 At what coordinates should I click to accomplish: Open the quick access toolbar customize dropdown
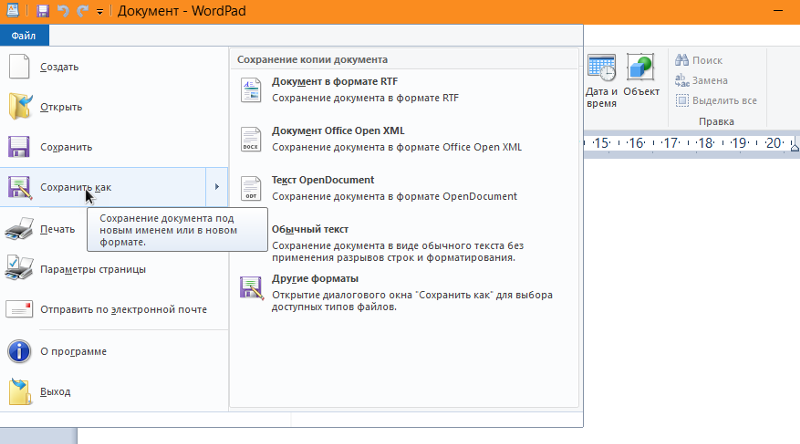click(x=100, y=11)
